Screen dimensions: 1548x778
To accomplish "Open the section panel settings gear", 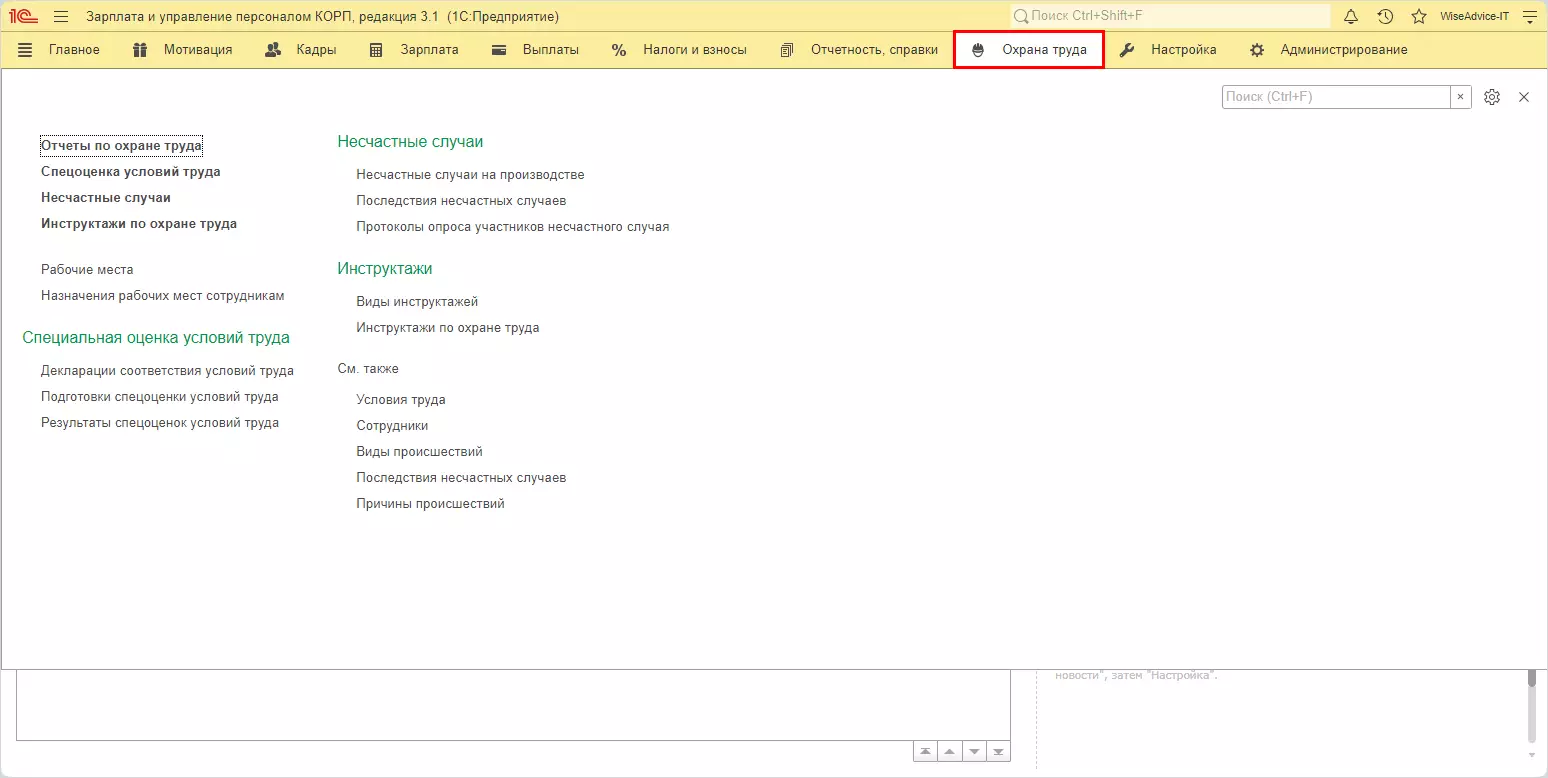I will tap(1492, 97).
